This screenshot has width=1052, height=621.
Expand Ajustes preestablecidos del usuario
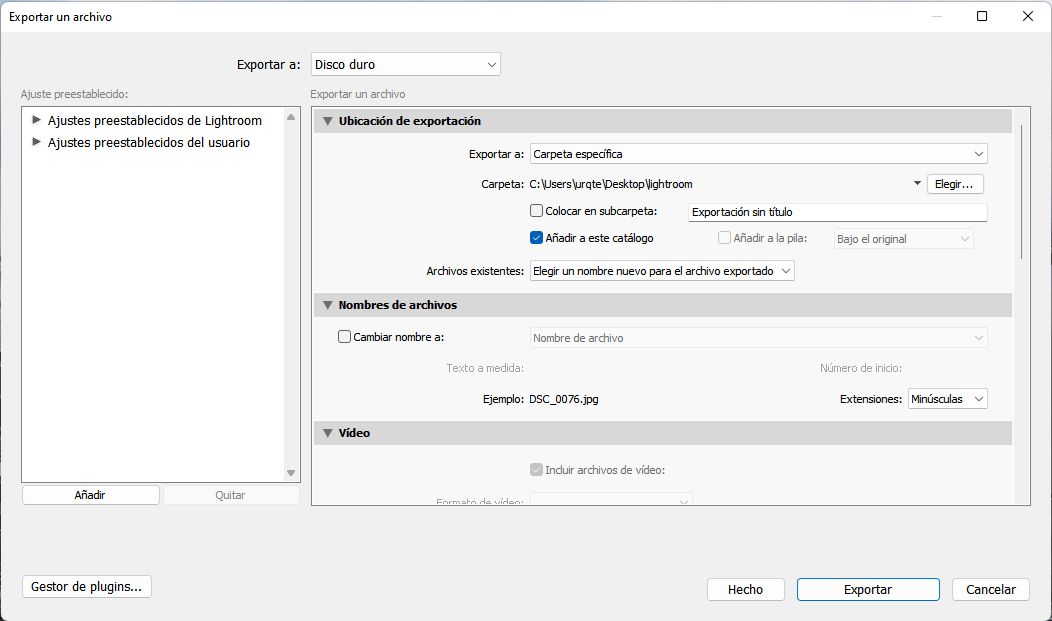37,142
